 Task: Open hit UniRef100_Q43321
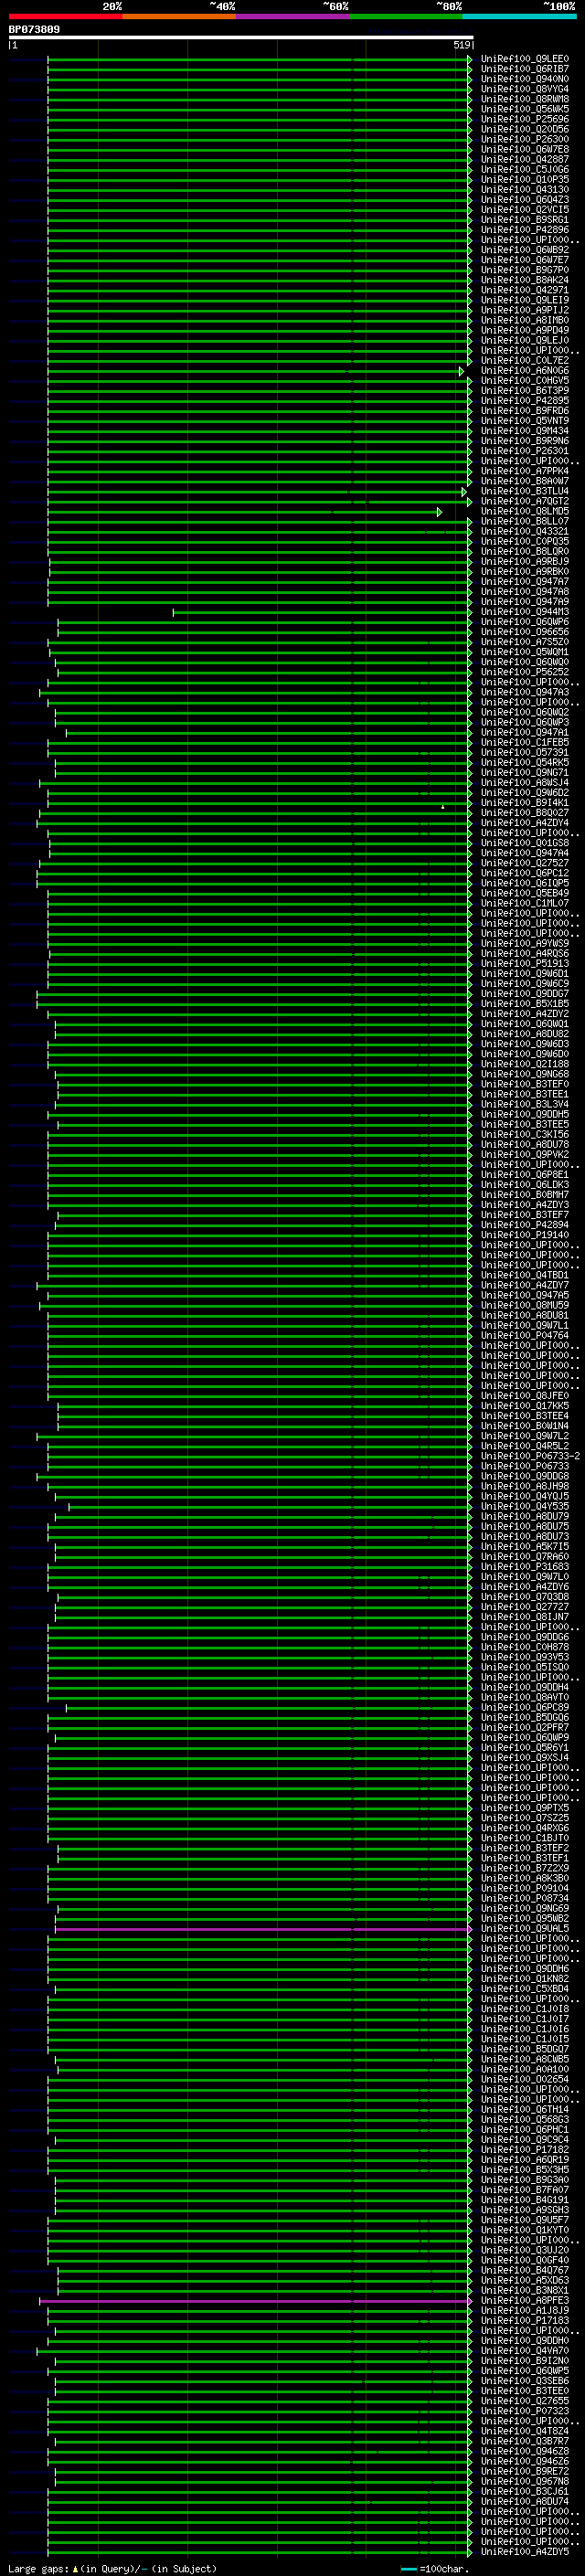[525, 532]
